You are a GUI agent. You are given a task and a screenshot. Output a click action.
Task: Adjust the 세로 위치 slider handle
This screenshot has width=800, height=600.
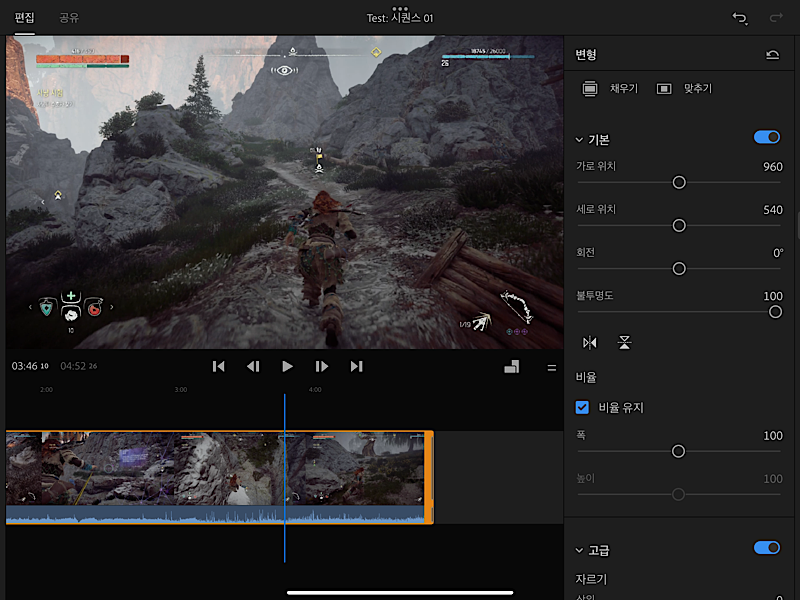(679, 226)
